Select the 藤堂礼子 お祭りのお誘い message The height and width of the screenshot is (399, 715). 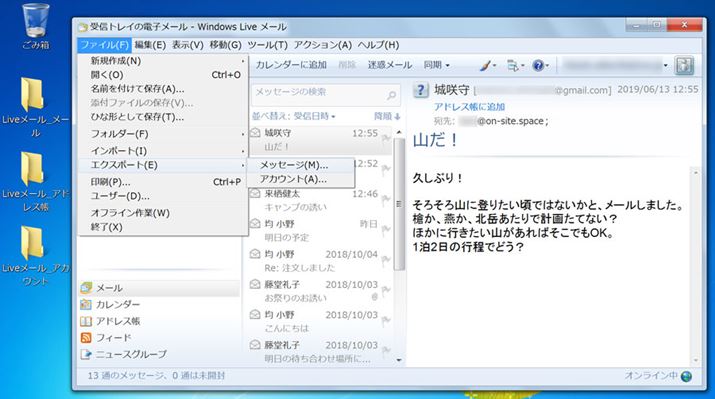coord(320,291)
